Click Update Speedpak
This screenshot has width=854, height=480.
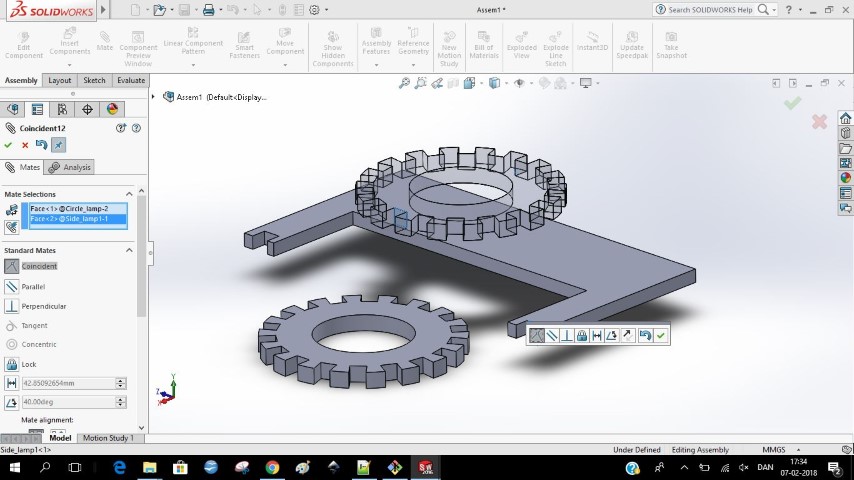pyautogui.click(x=632, y=45)
